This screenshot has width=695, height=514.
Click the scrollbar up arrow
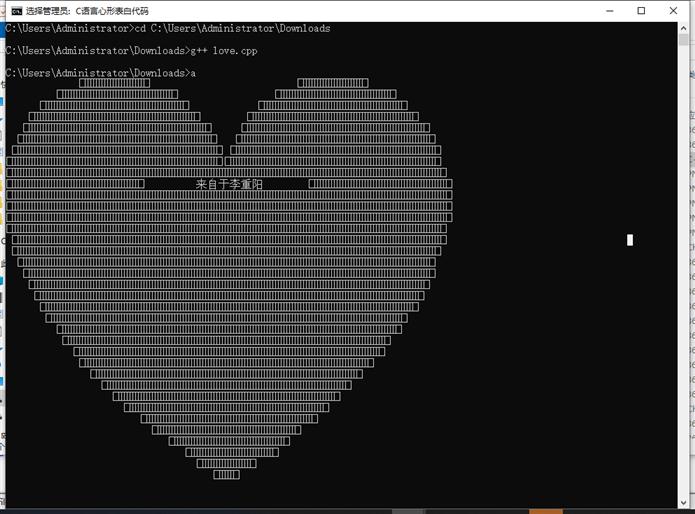pos(683,28)
